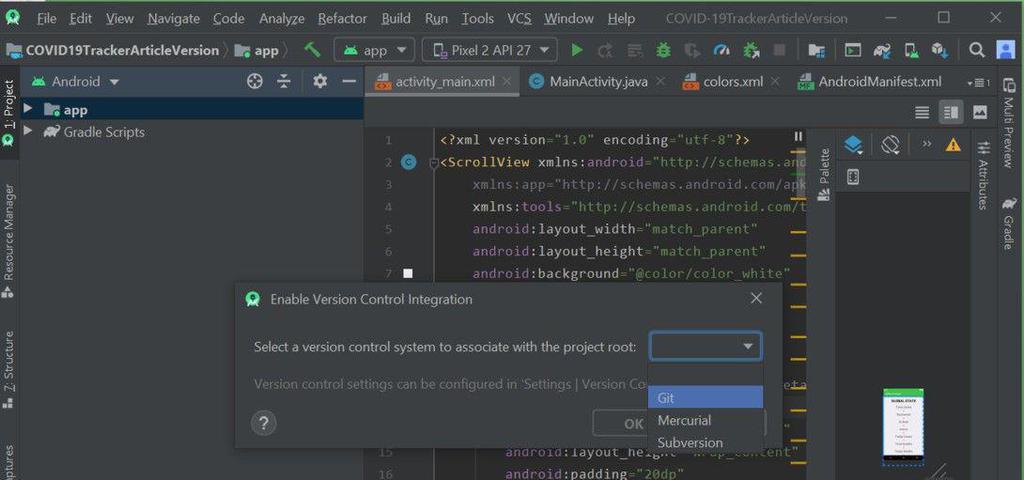Debug app with green bug icon
Image resolution: width=1024 pixels, height=480 pixels.
click(x=664, y=50)
